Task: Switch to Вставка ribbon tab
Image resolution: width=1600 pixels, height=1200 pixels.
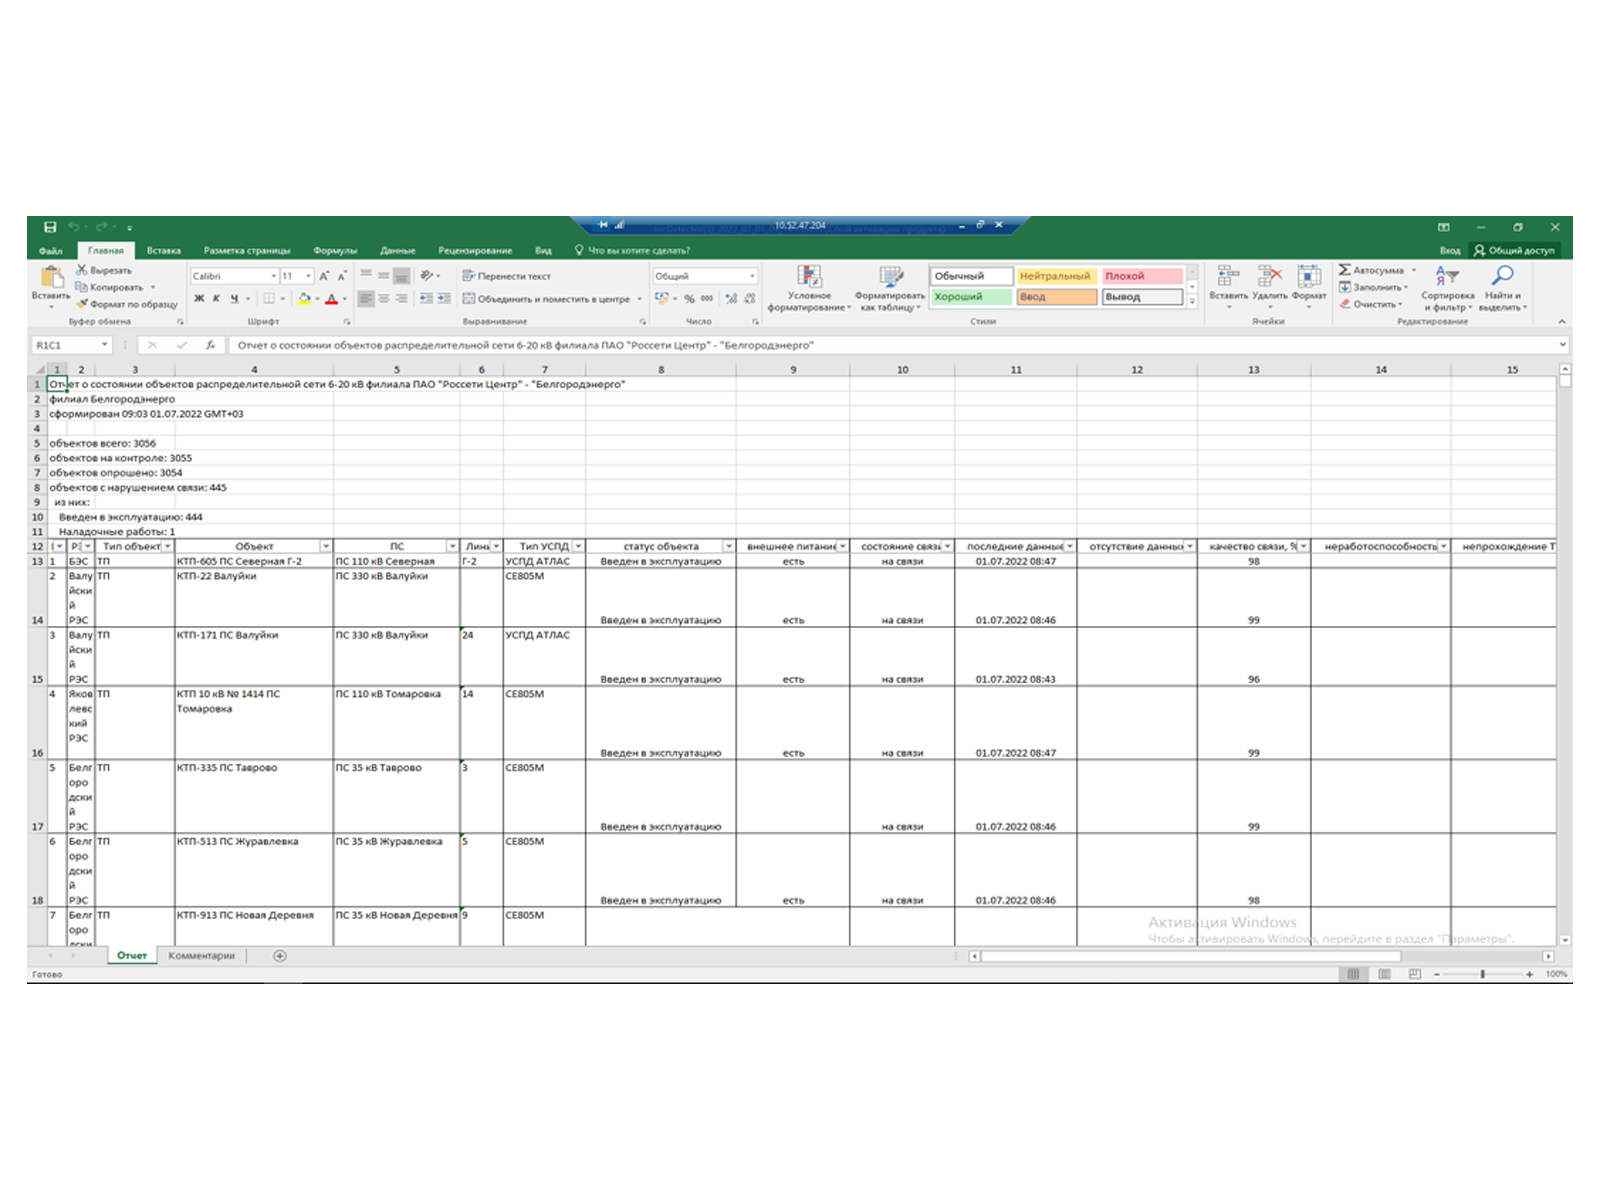Action: click(164, 251)
